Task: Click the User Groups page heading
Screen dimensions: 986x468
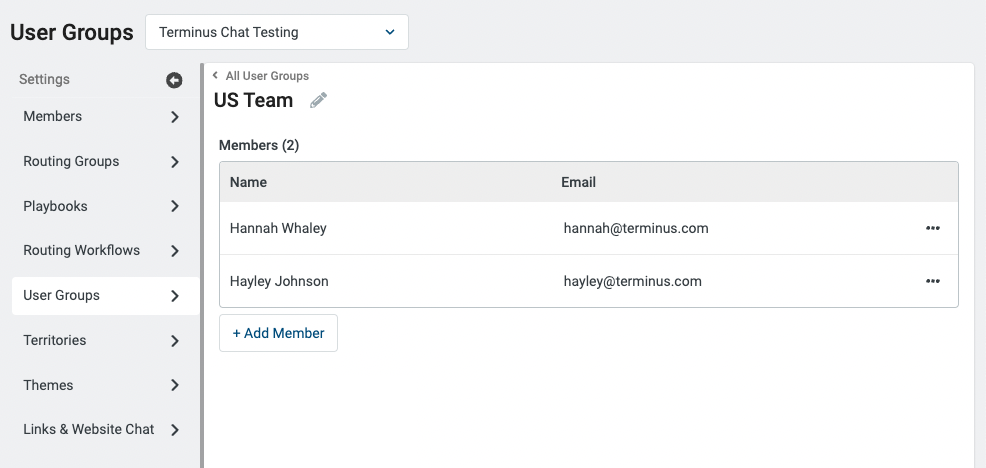Action: coord(72,32)
